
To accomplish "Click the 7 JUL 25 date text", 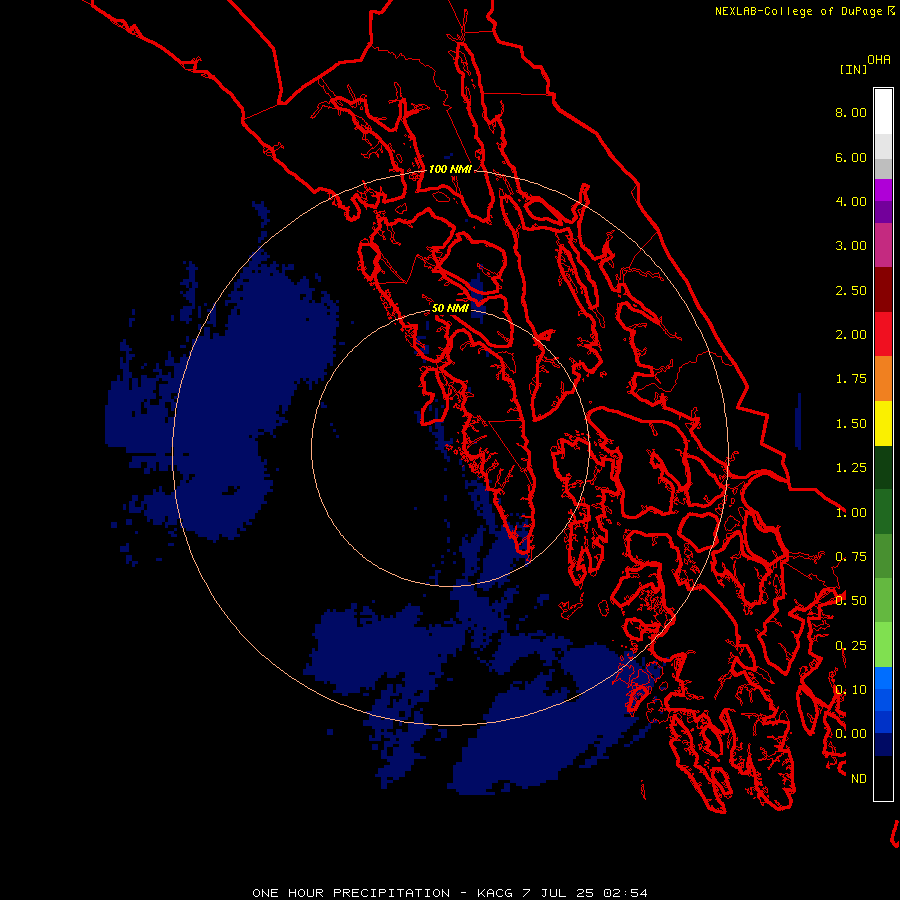I will click(x=558, y=893).
